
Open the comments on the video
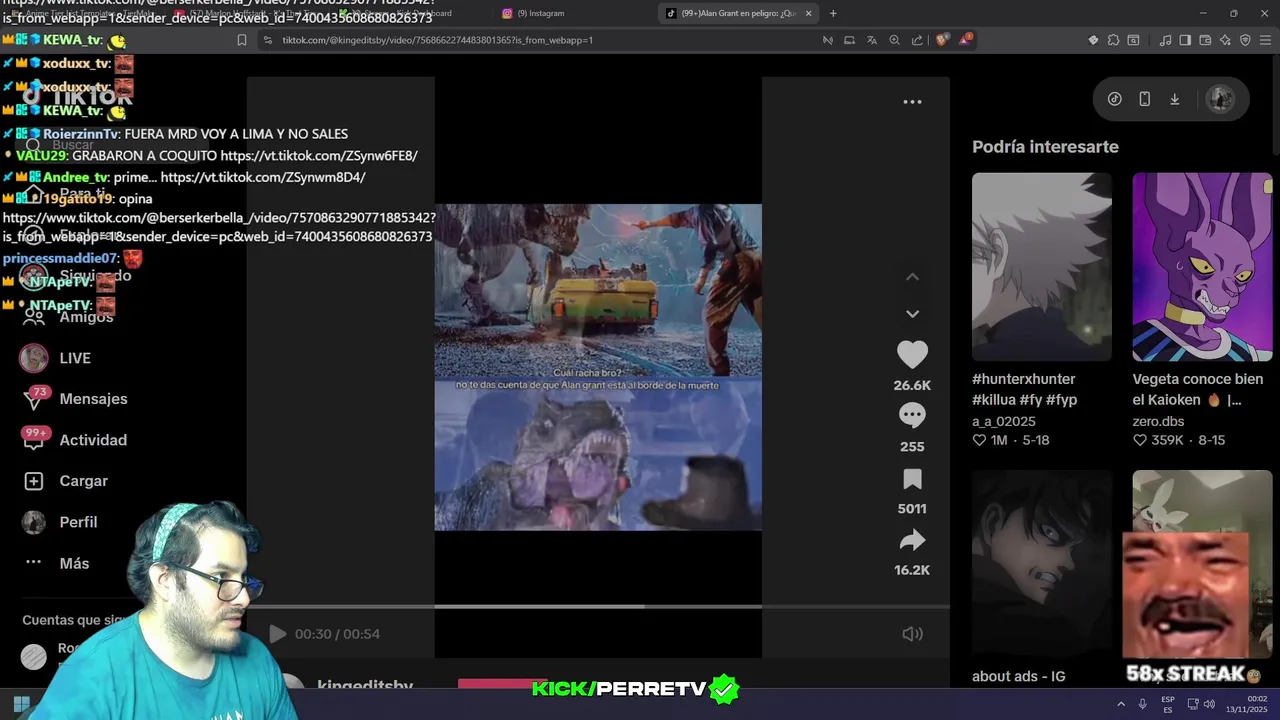tap(912, 416)
